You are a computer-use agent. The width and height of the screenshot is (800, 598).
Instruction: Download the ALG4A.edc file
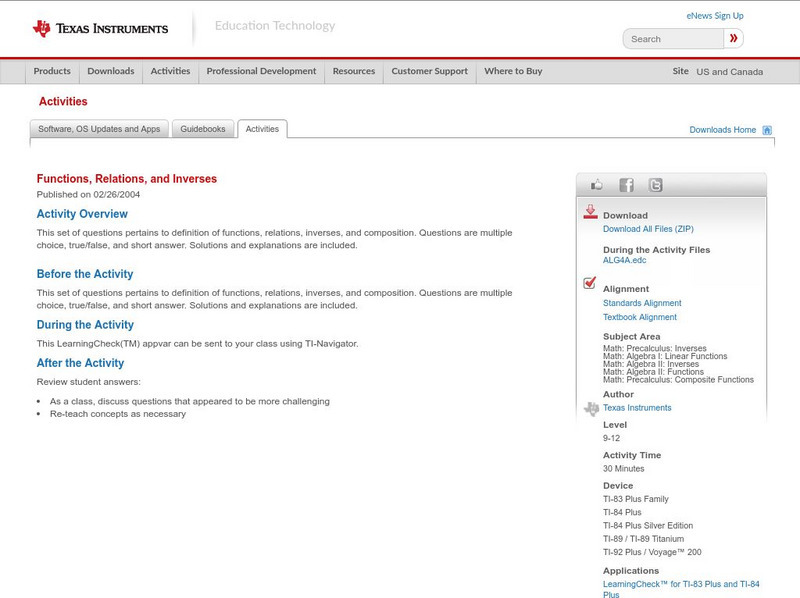pyautogui.click(x=624, y=260)
